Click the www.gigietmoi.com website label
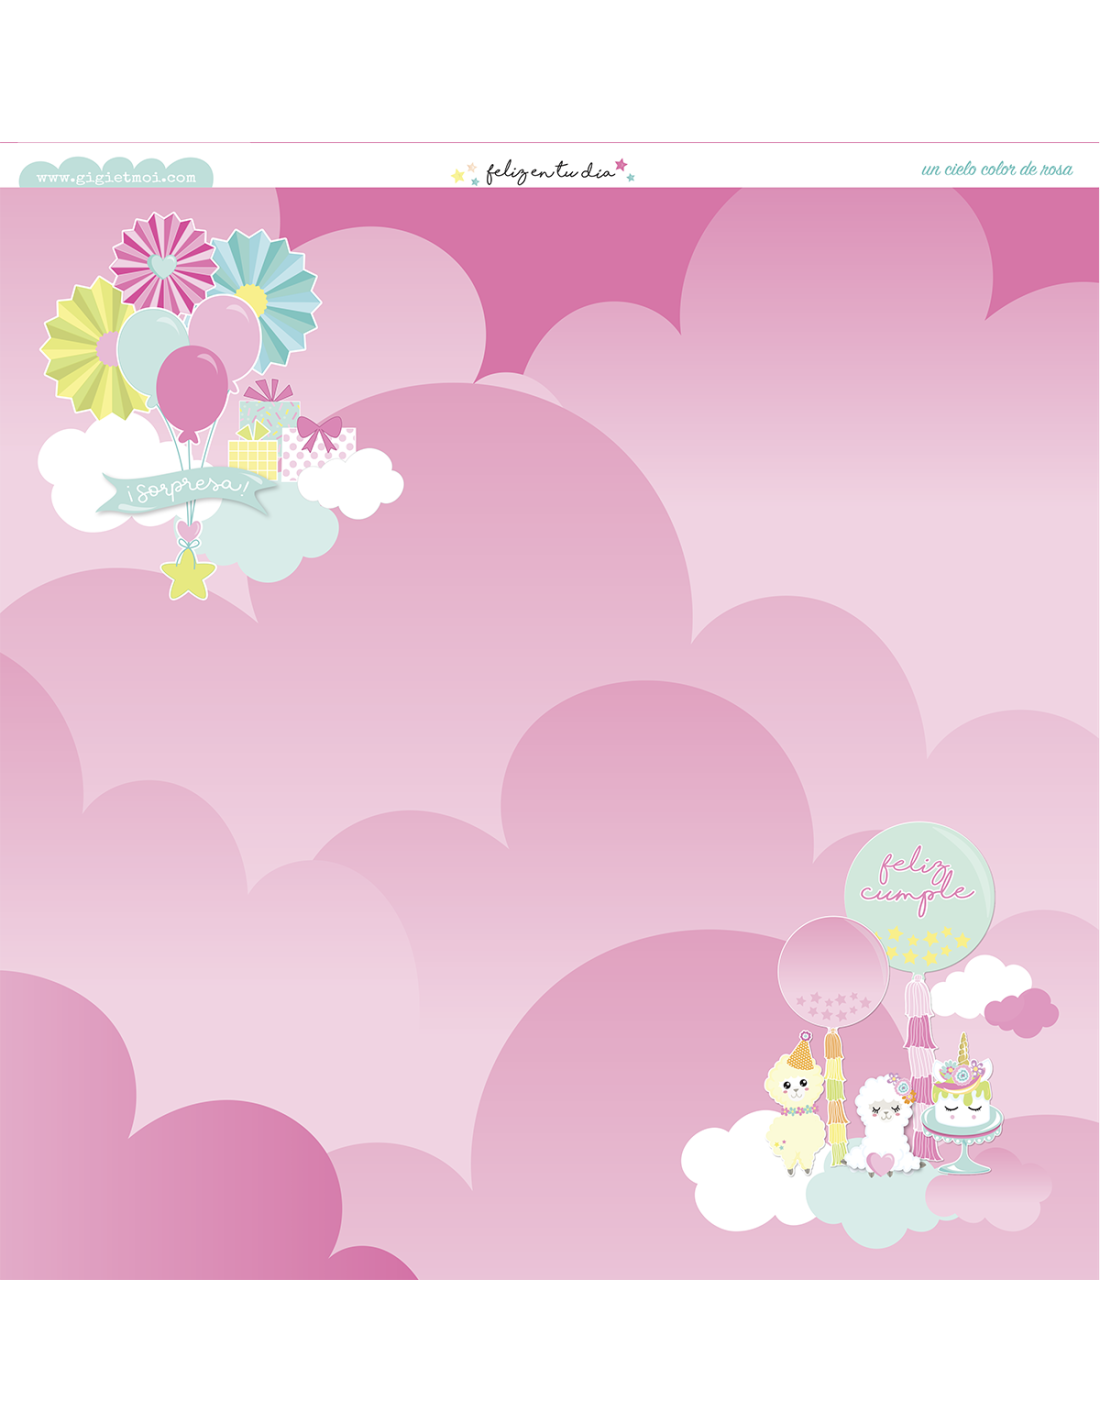The image size is (1100, 1422). point(116,176)
